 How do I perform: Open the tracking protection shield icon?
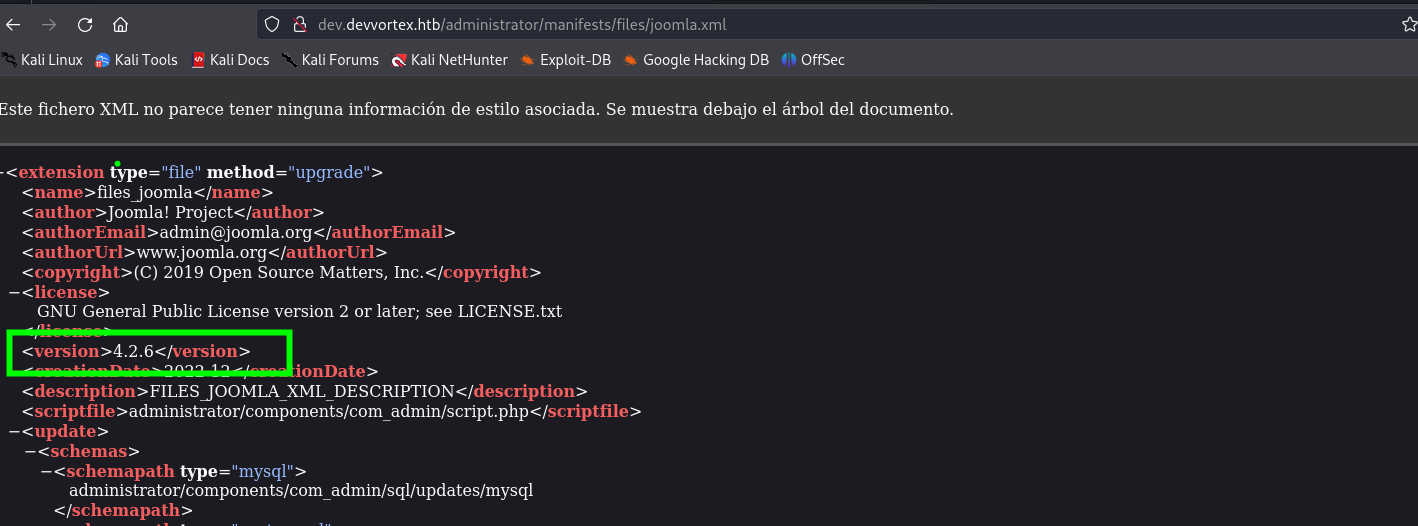(x=272, y=25)
